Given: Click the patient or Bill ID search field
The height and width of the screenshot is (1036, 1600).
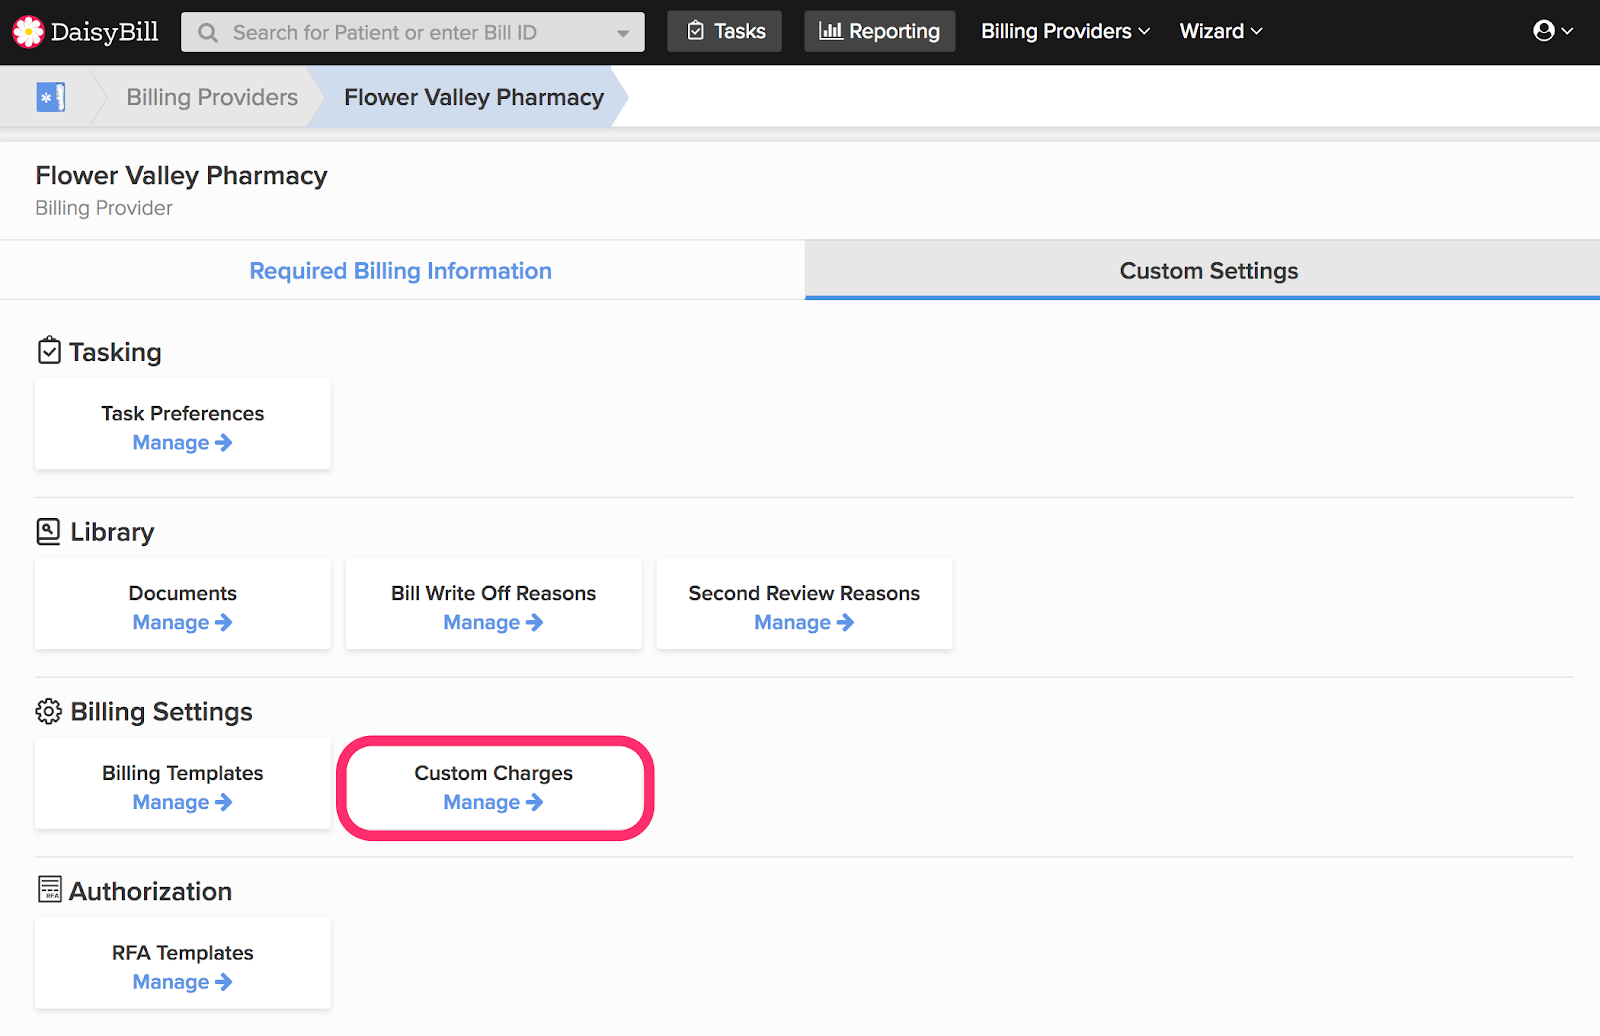Looking at the screenshot, I should pos(413,32).
